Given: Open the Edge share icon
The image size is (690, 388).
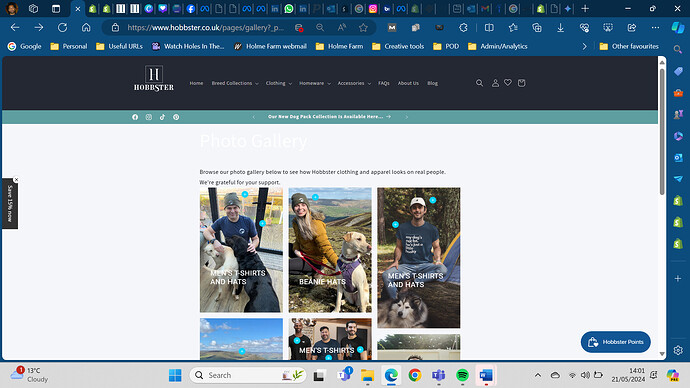Looking at the screenshot, I should pyautogui.click(x=632, y=27).
